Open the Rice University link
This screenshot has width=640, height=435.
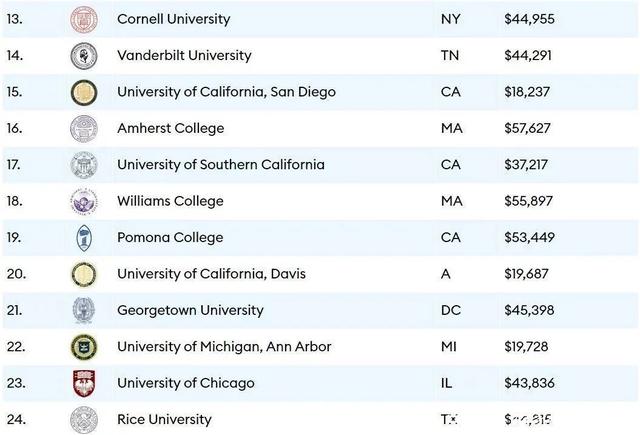click(x=164, y=419)
